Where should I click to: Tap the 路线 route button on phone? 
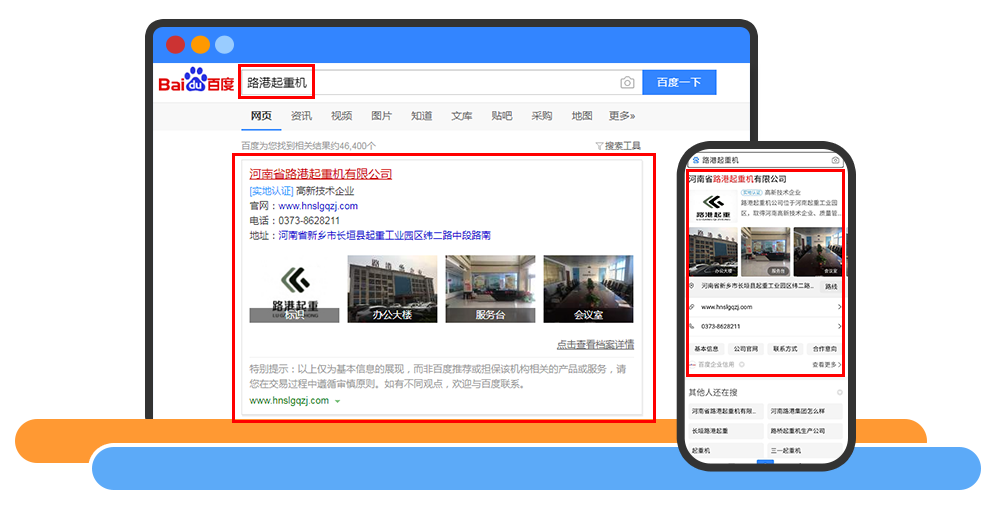pos(832,287)
